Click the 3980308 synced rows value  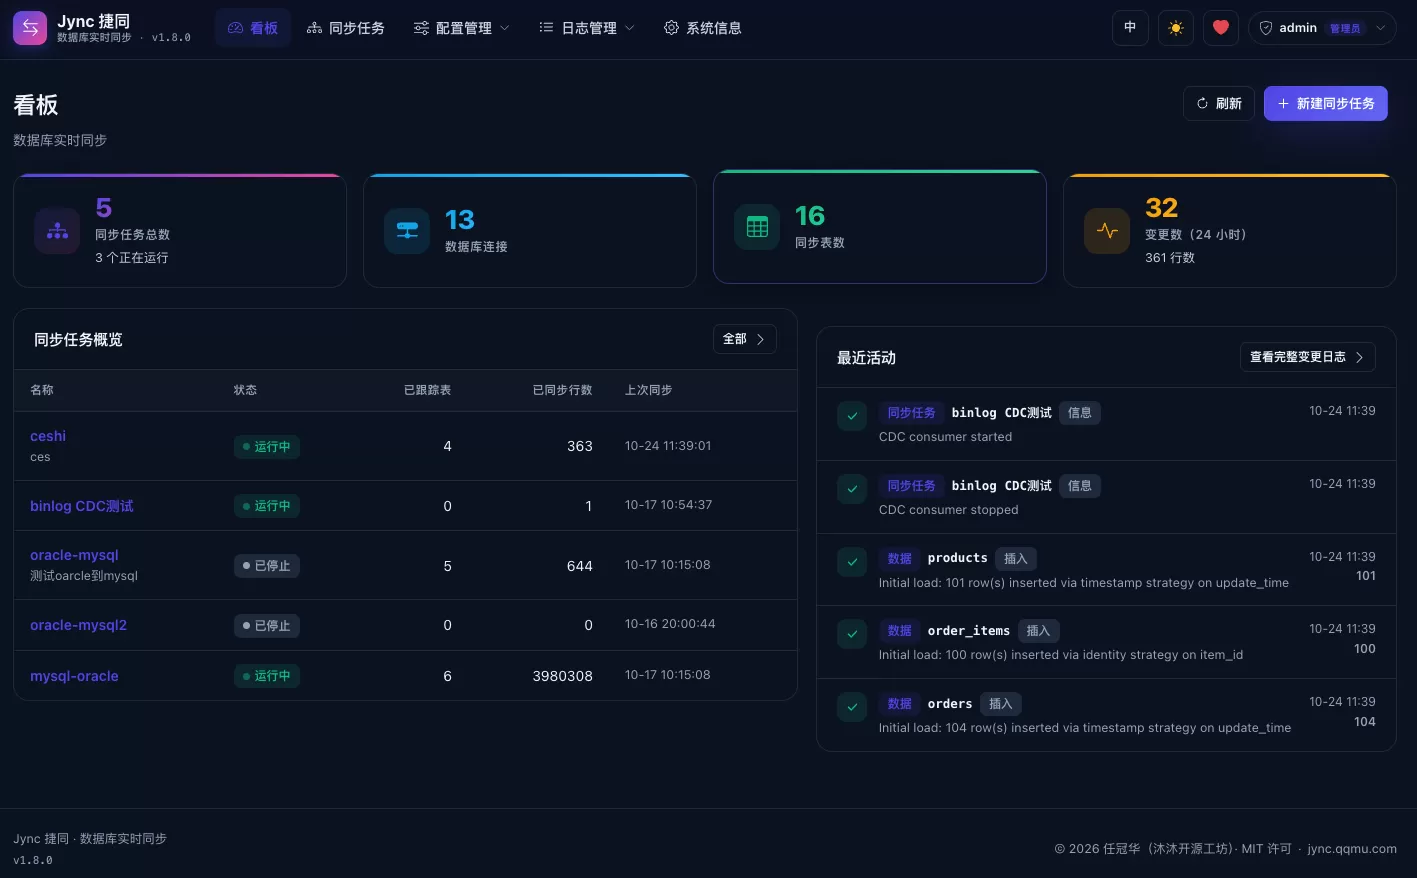(x=562, y=676)
